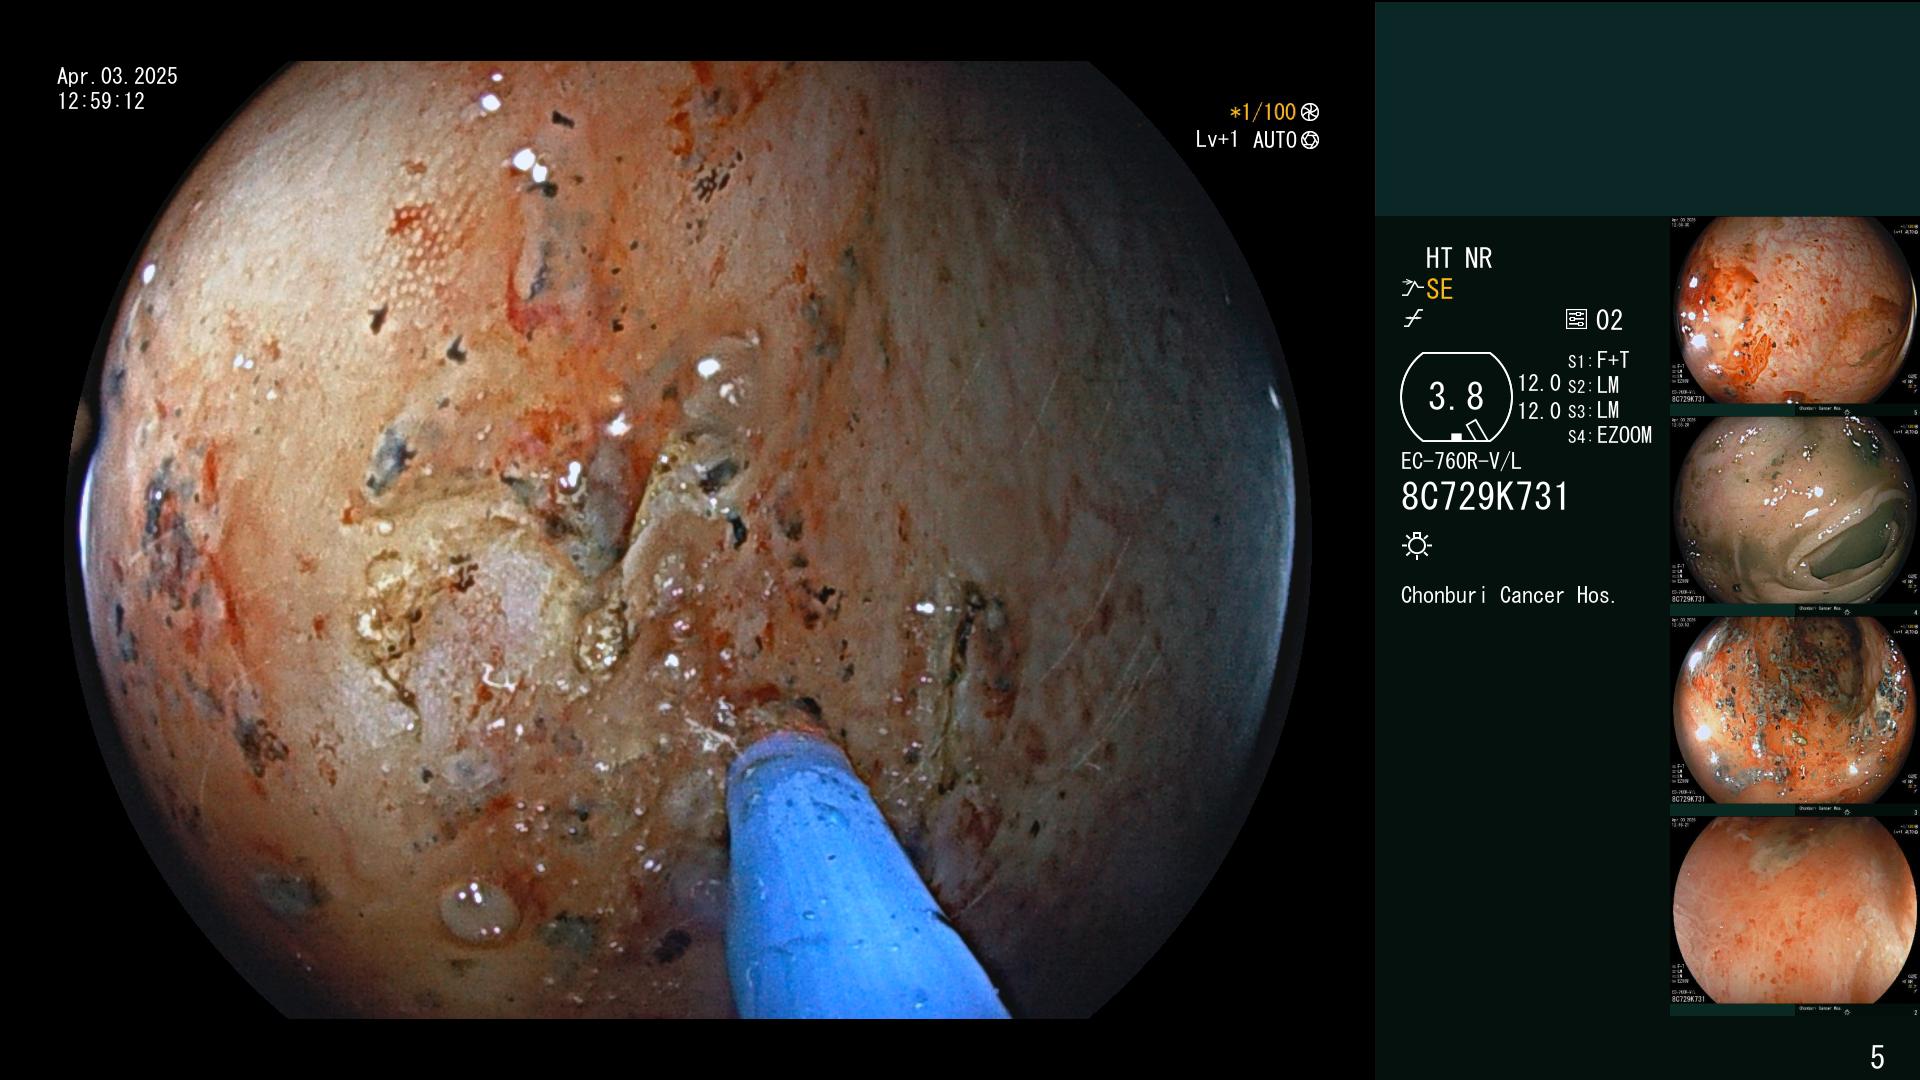The height and width of the screenshot is (1080, 1920).
Task: Click the HT NR label
Action: 1458,258
